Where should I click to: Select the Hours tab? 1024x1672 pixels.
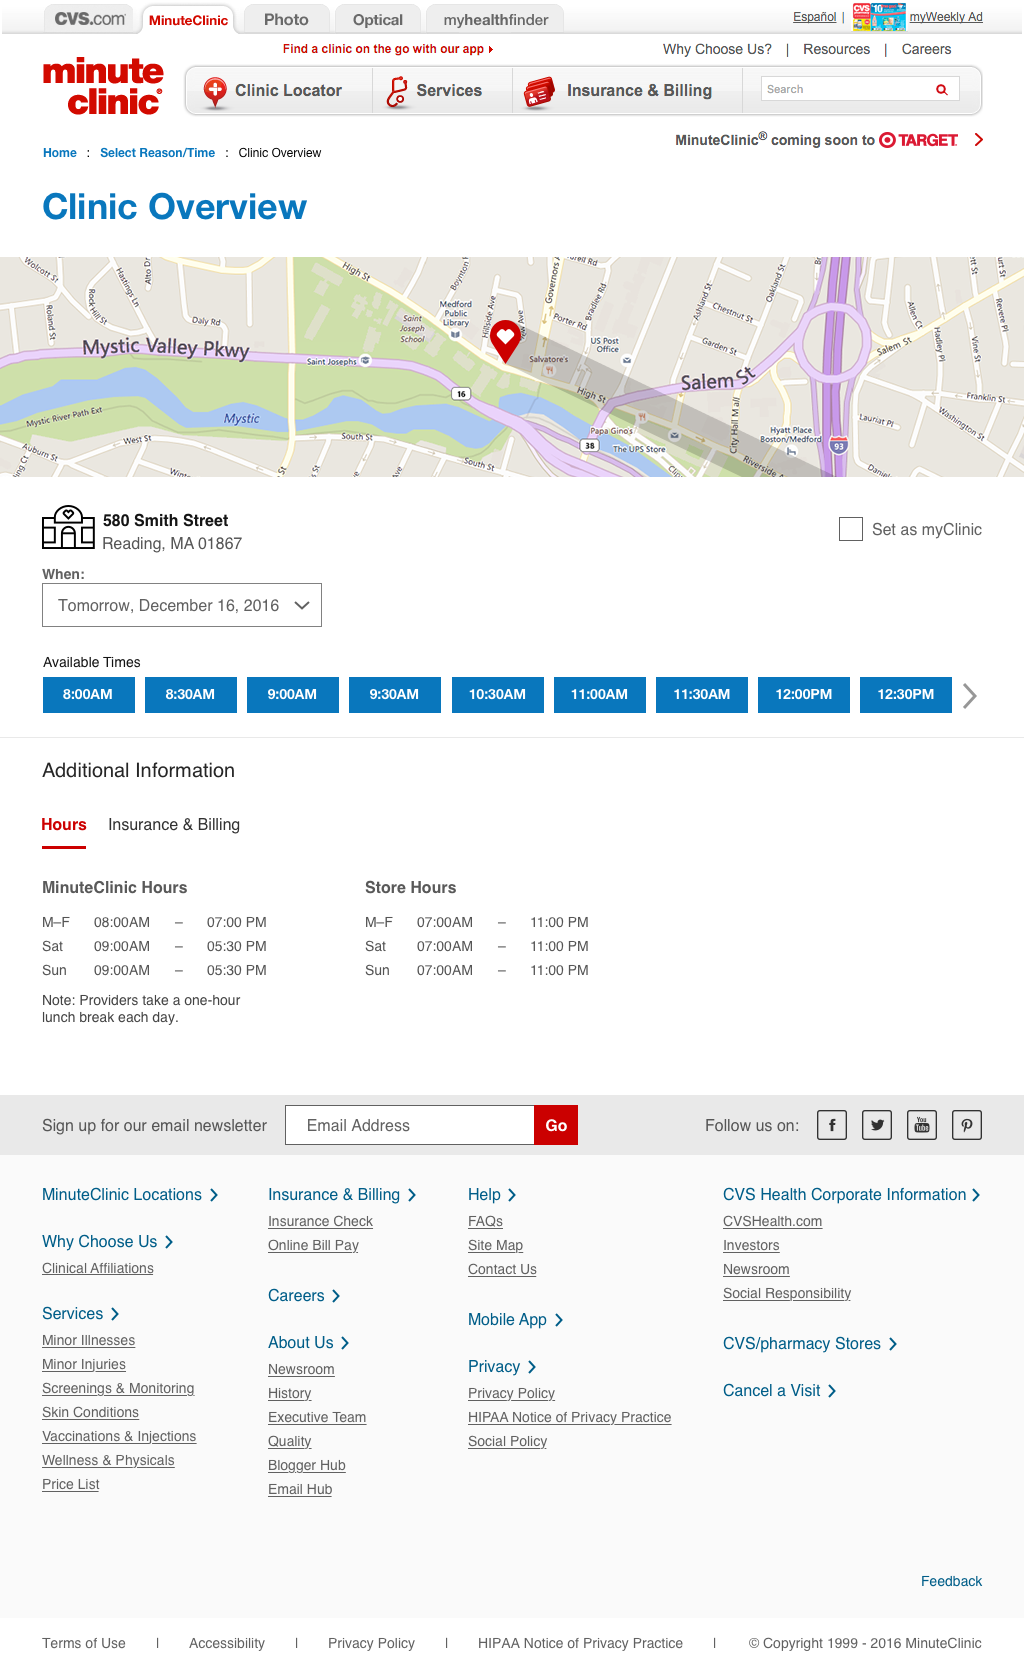[64, 825]
